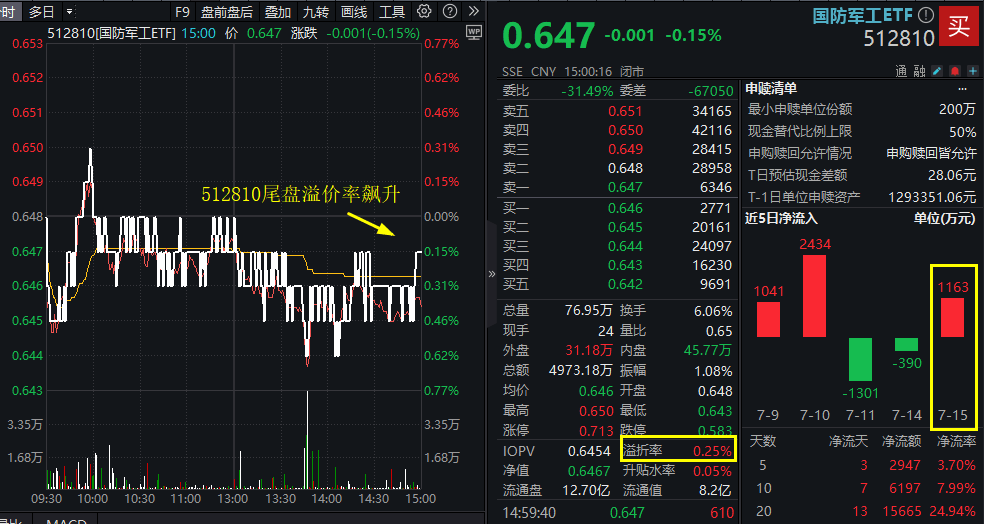This screenshot has height=524, width=984.
Task: Click 总额 value 4973.18万
Action: click(x=580, y=370)
